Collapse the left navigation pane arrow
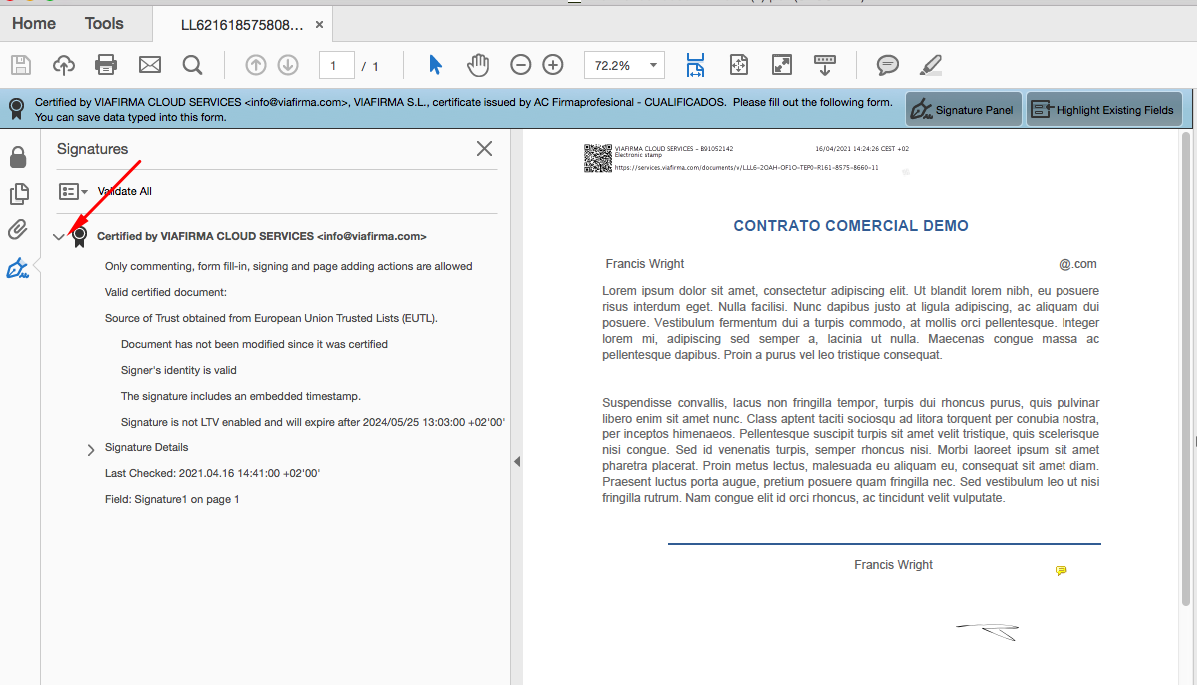The width and height of the screenshot is (1197, 685). tap(517, 461)
